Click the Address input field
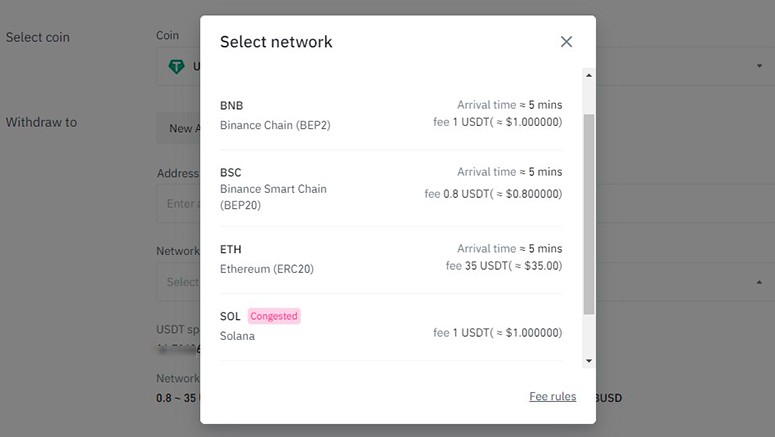The height and width of the screenshot is (437, 775). (x=178, y=204)
